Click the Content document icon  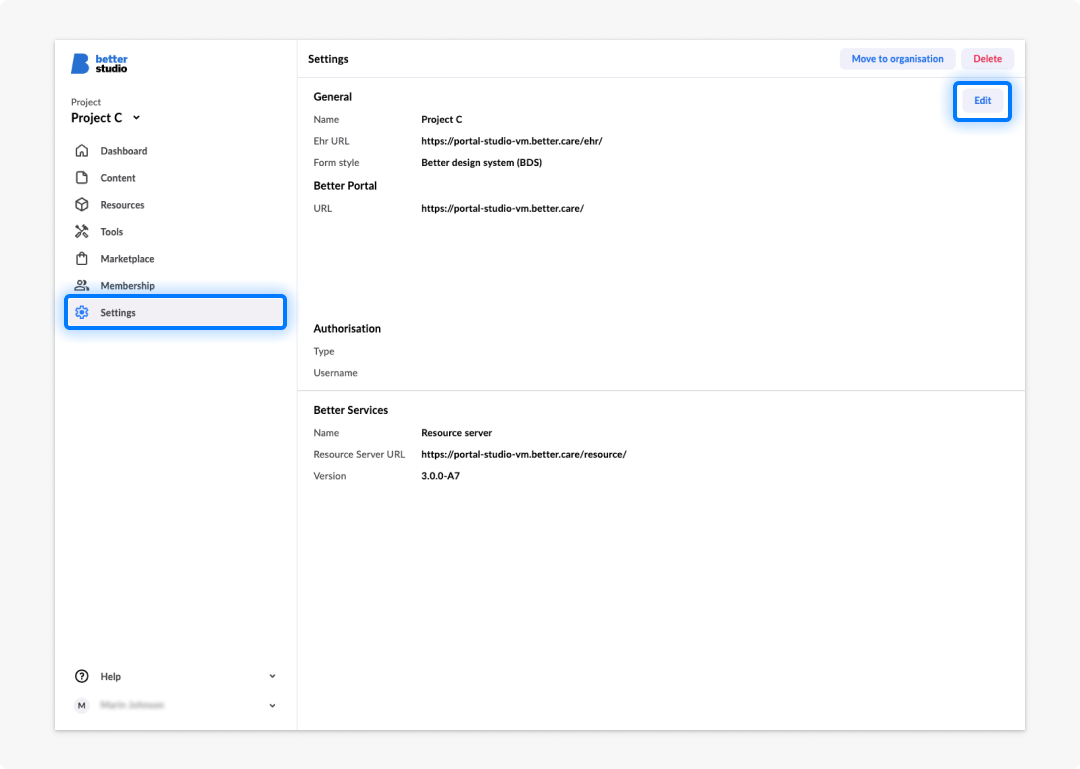[82, 178]
